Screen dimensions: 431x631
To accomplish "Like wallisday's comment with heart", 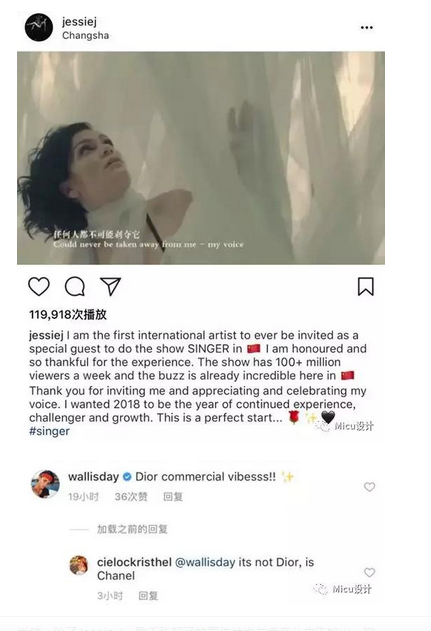I will click(x=369, y=487).
